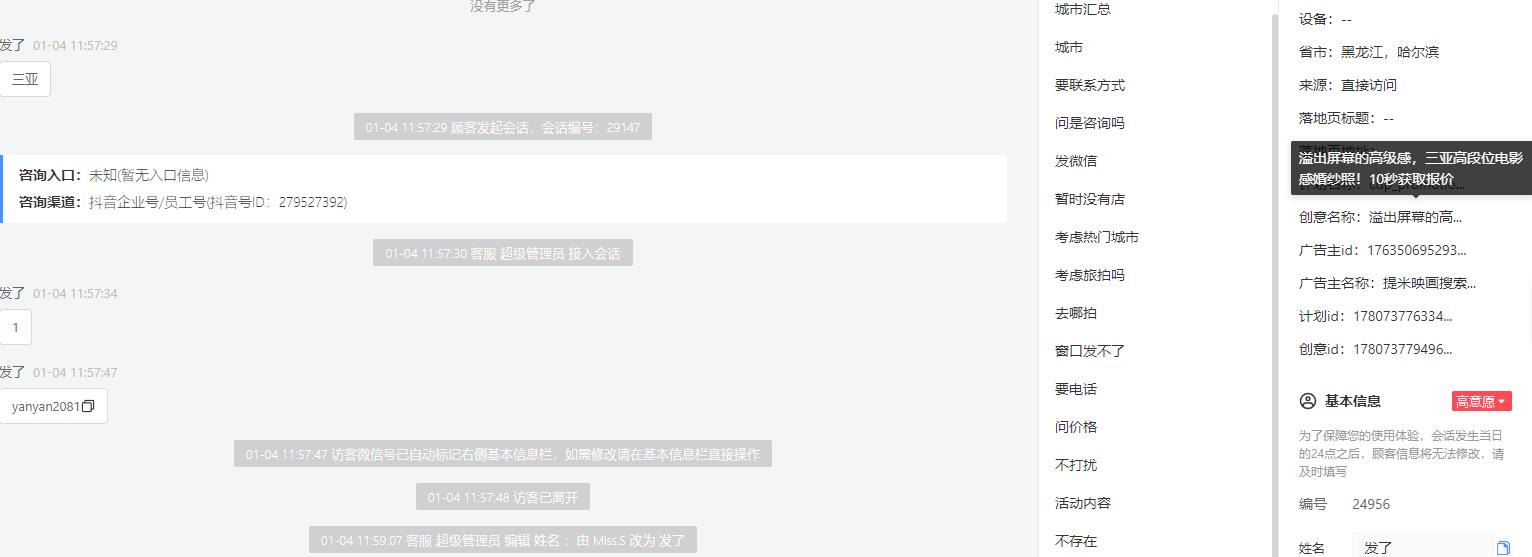Click the 基本信息 person icon

(1307, 401)
